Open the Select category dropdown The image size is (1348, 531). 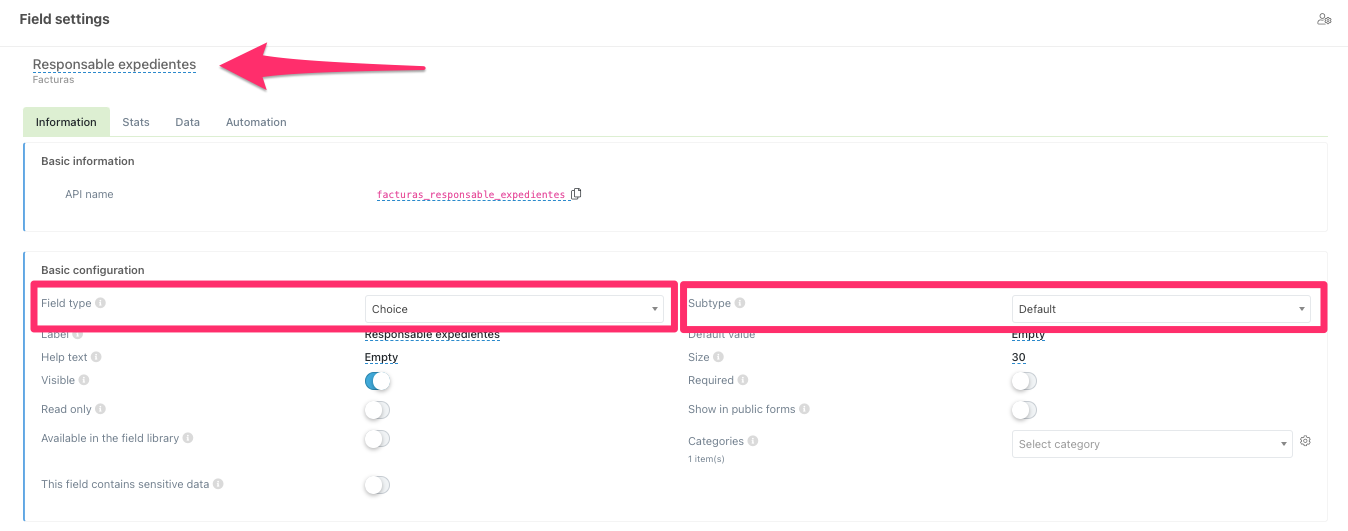pos(1152,444)
